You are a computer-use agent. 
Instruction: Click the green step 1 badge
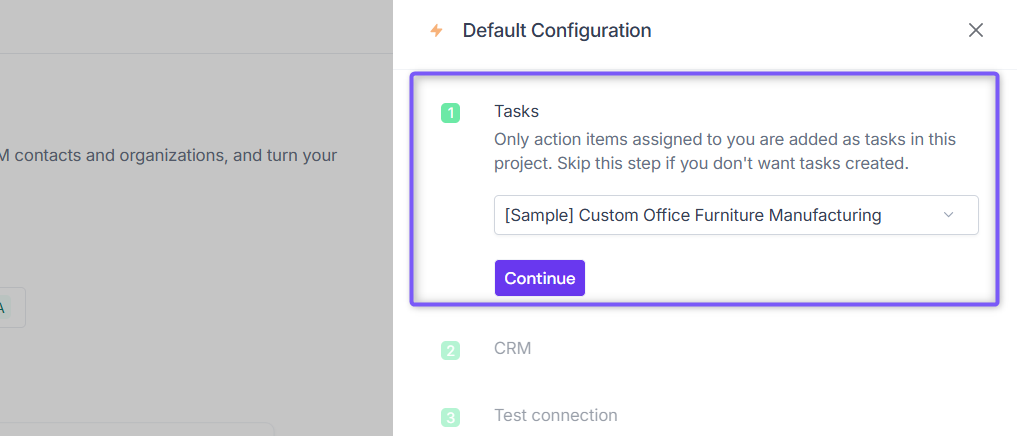[x=450, y=113]
